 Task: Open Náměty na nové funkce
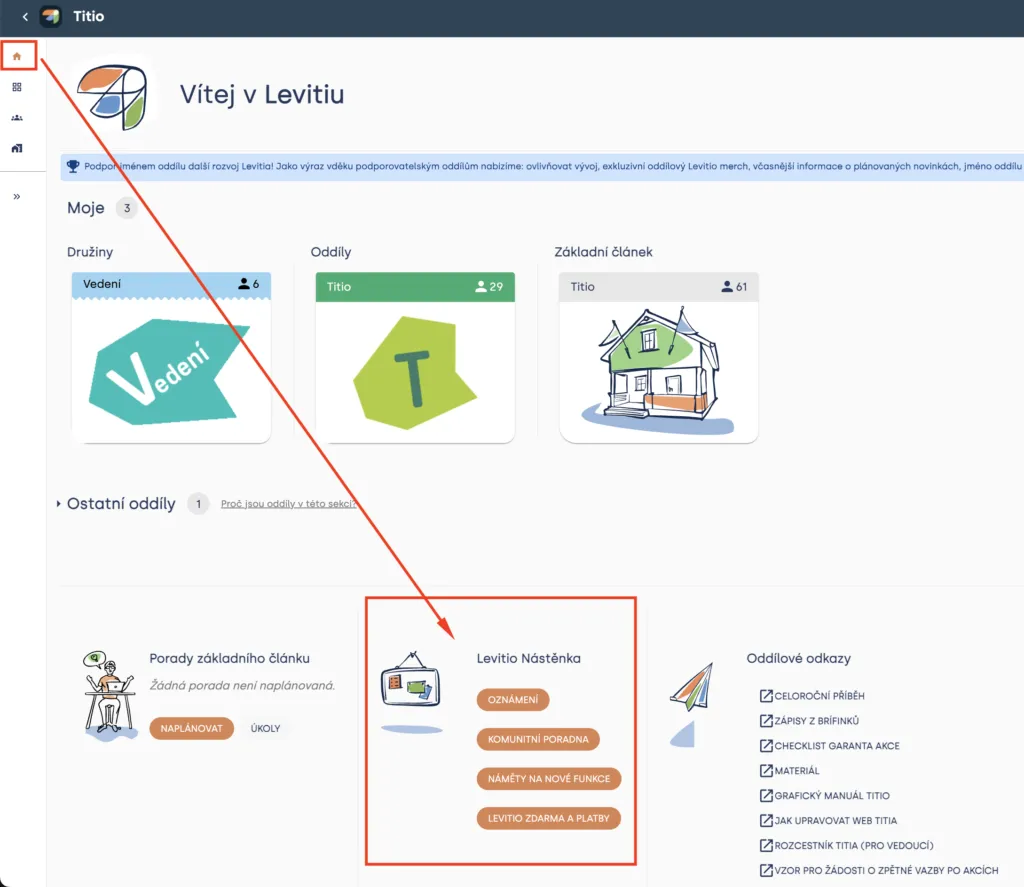tap(549, 779)
